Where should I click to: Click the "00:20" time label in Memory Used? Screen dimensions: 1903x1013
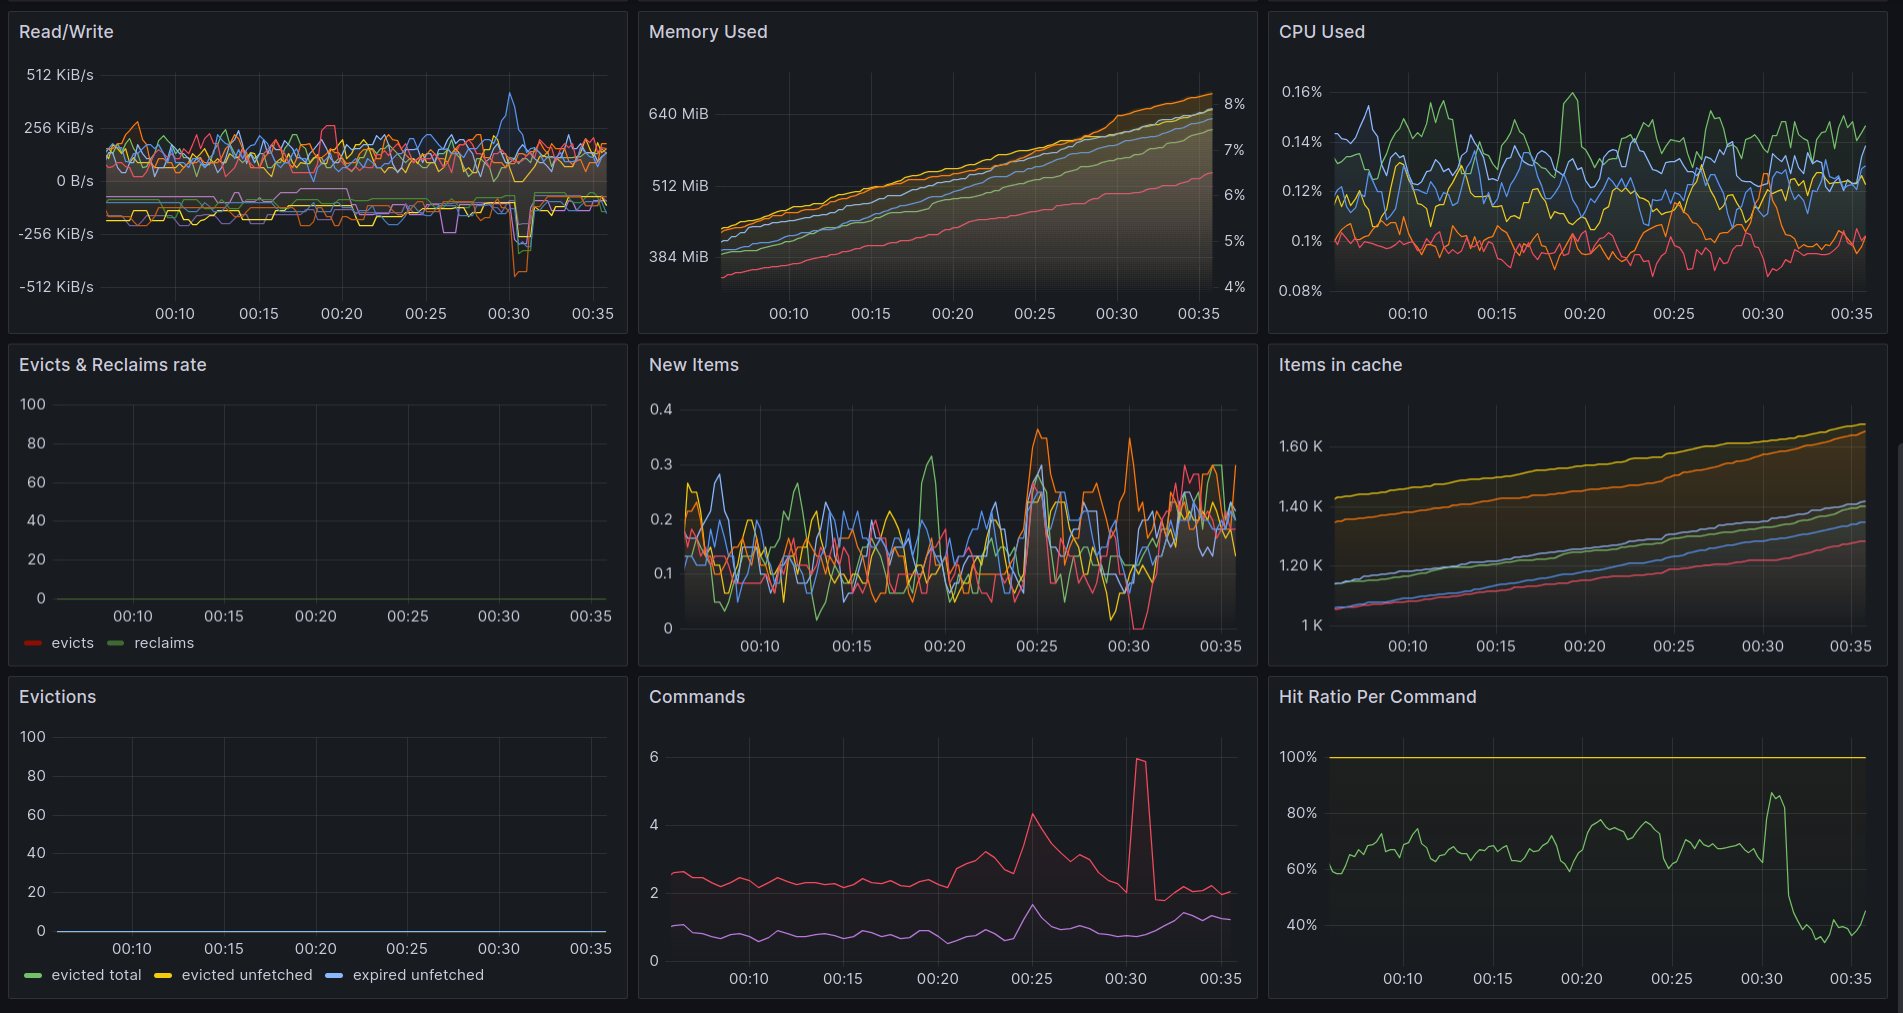pyautogui.click(x=953, y=314)
